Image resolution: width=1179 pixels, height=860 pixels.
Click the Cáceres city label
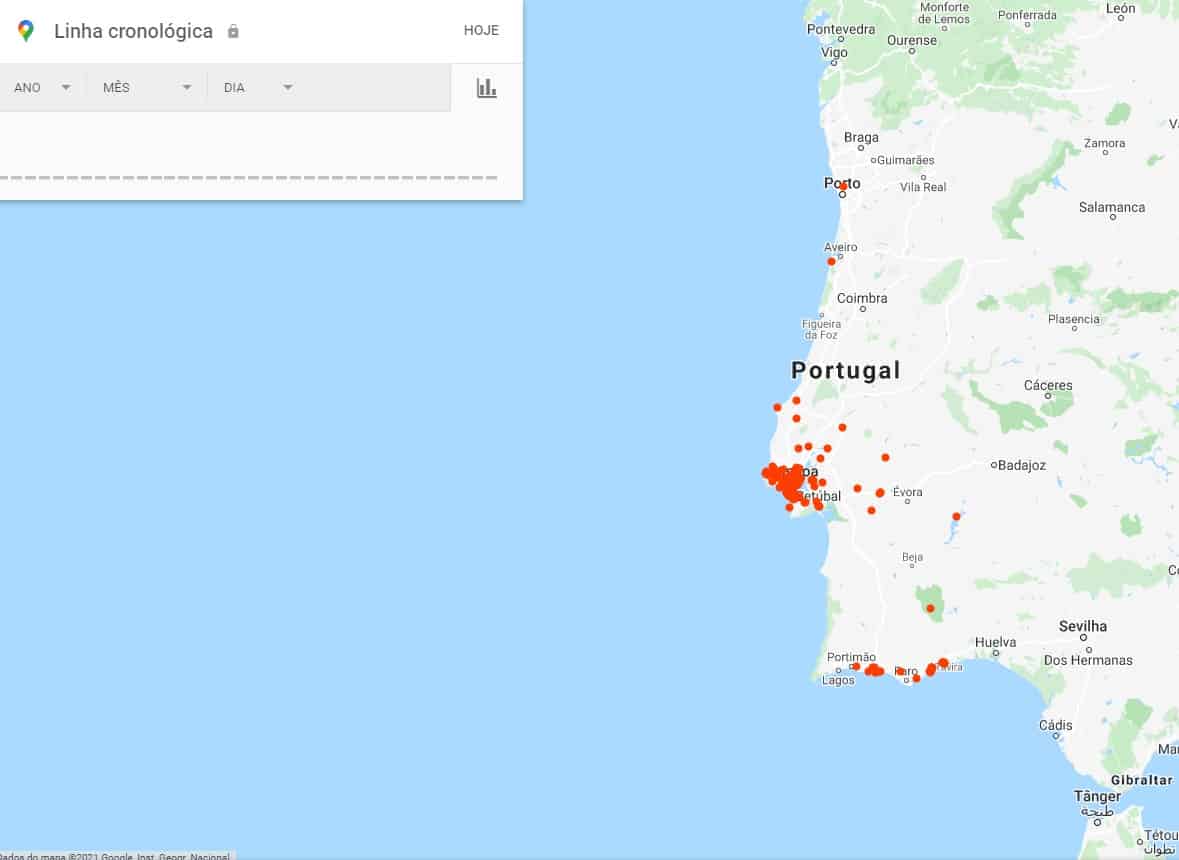tap(1047, 385)
